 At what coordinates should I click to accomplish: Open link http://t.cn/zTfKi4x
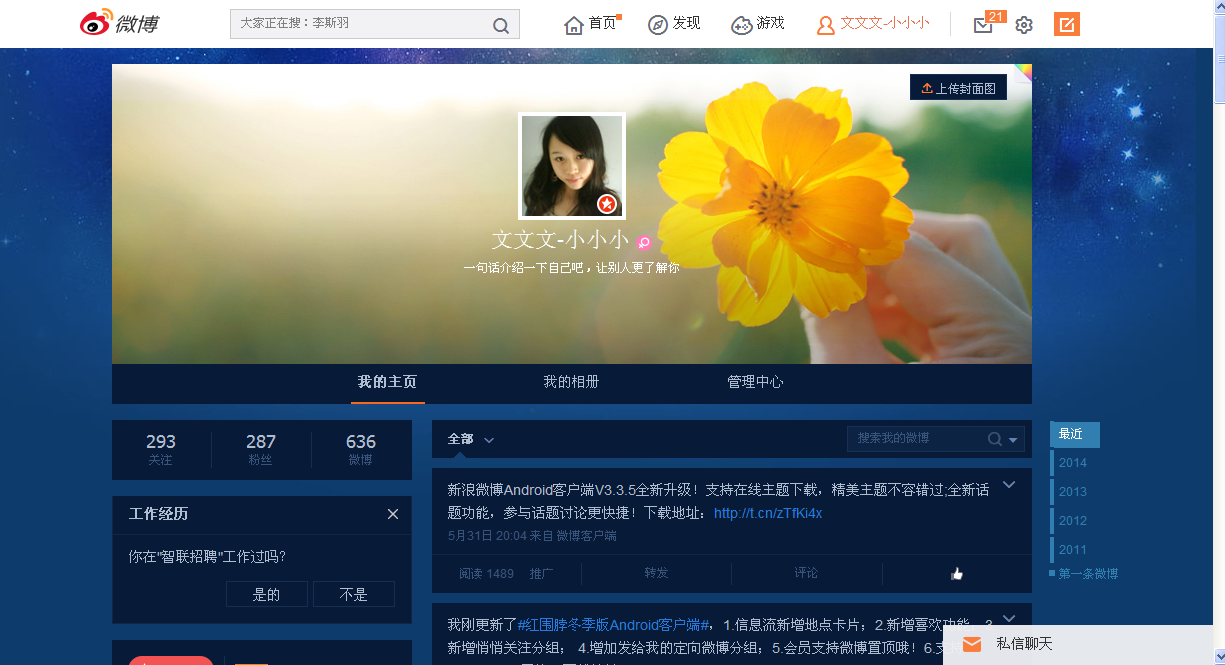point(768,513)
